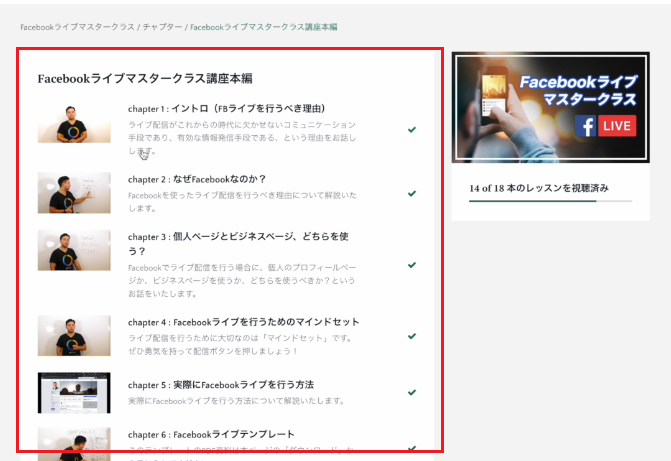This screenshot has width=671, height=461.
Task: Click completed checkmark for chapter 5
Action: [x=412, y=393]
